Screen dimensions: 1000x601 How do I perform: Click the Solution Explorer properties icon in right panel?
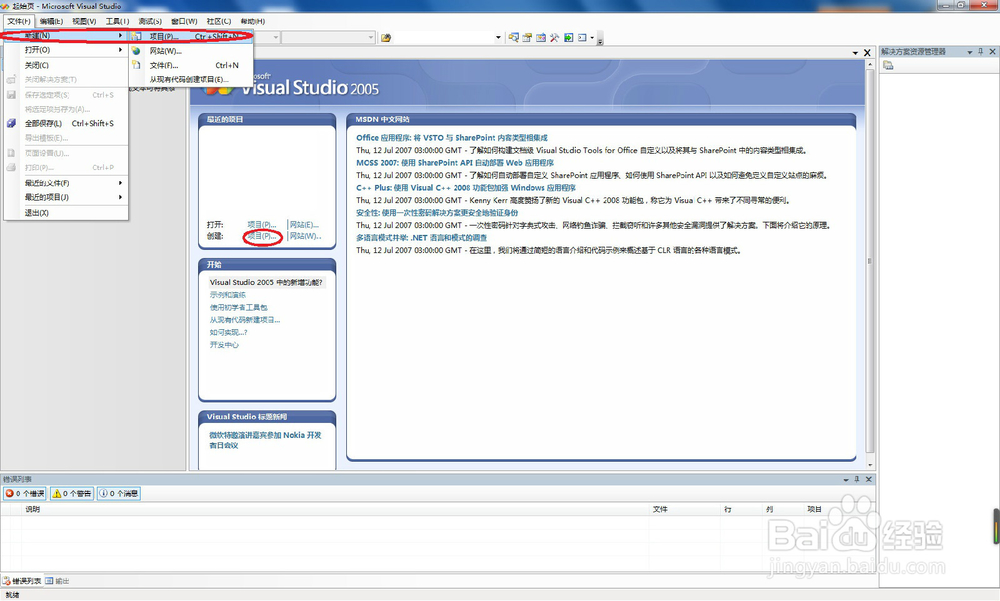pyautogui.click(x=888, y=65)
